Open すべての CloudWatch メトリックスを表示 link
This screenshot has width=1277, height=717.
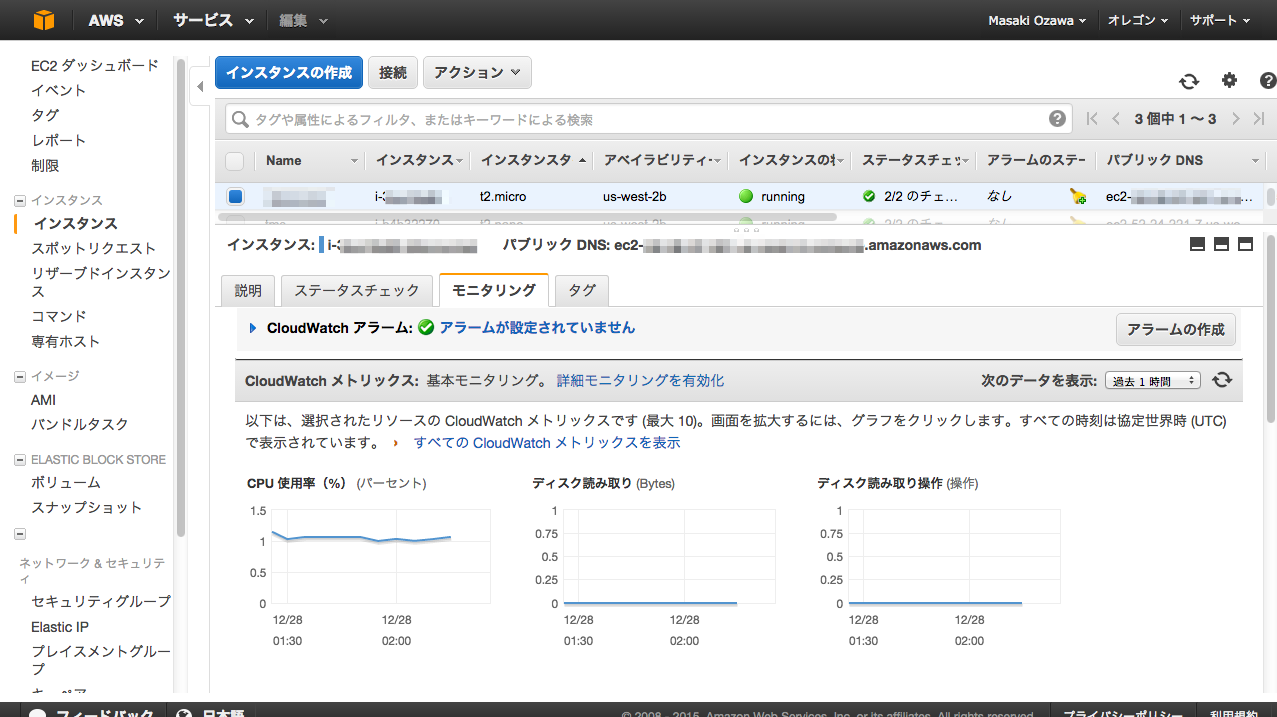pyautogui.click(x=547, y=442)
